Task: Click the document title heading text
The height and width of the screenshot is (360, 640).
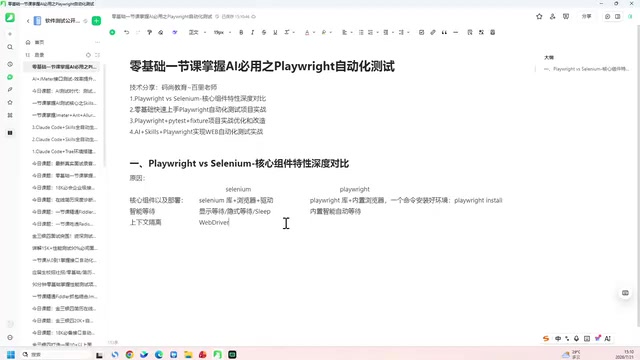Action: [x=262, y=66]
